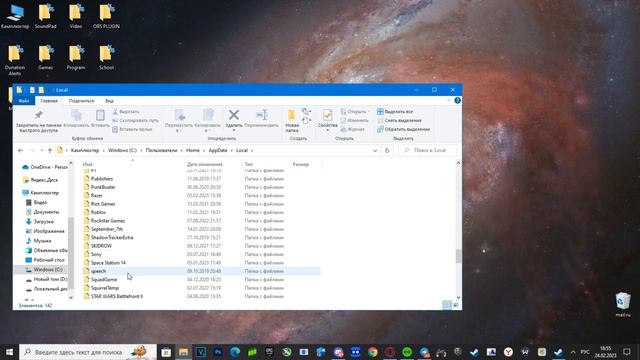Select the Rockstar Games folder

108,220
